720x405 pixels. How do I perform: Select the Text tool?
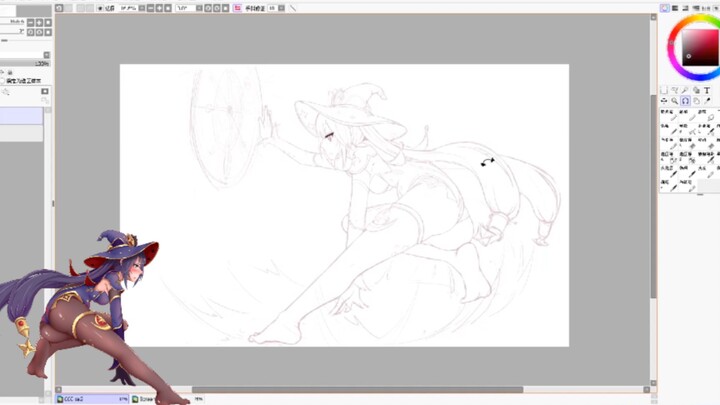pos(707,90)
